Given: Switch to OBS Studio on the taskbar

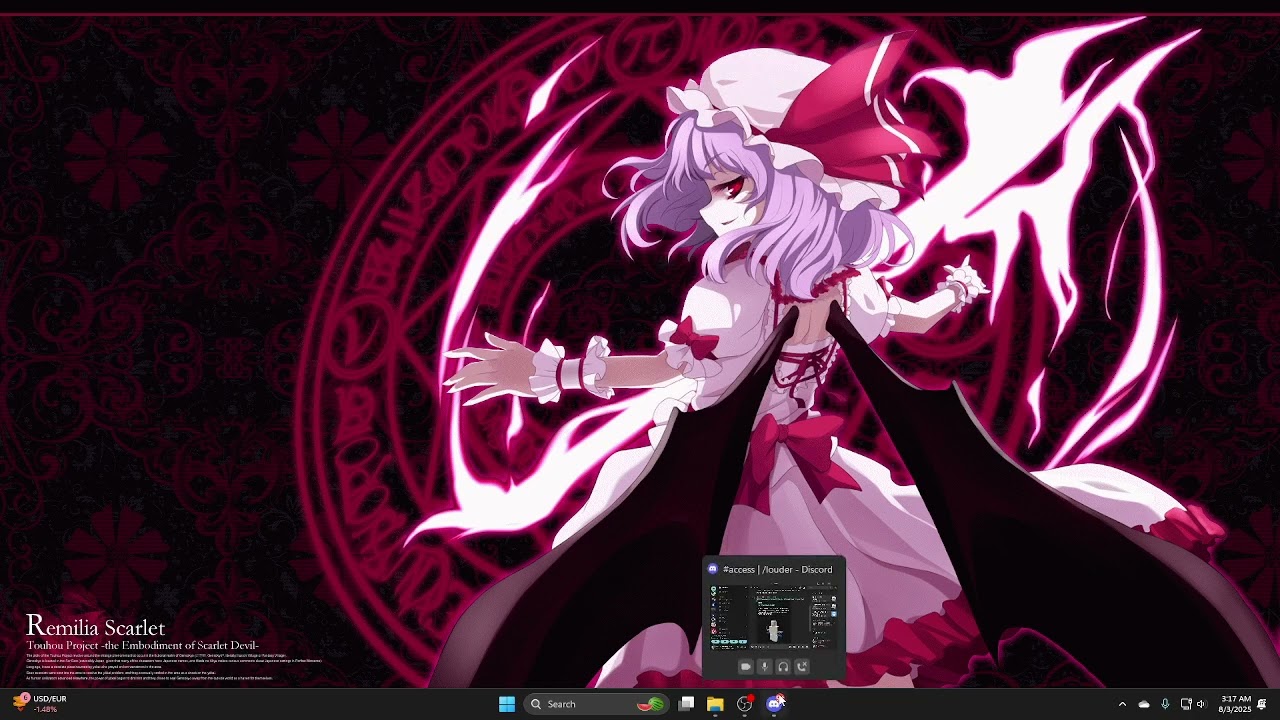Looking at the screenshot, I should [x=744, y=704].
